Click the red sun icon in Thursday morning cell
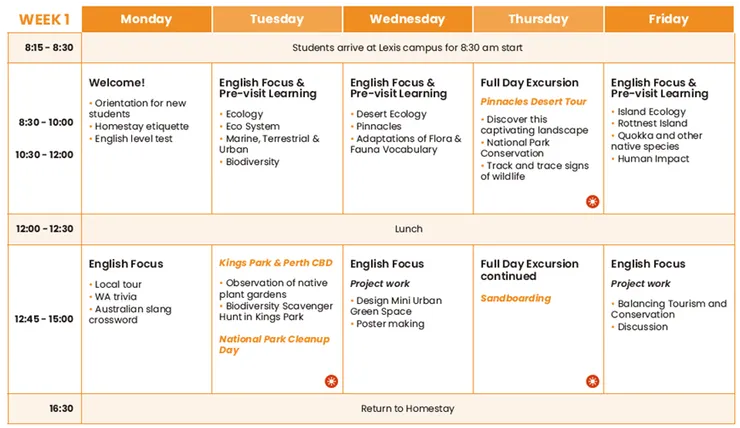The width and height of the screenshot is (740, 428). coord(592,201)
